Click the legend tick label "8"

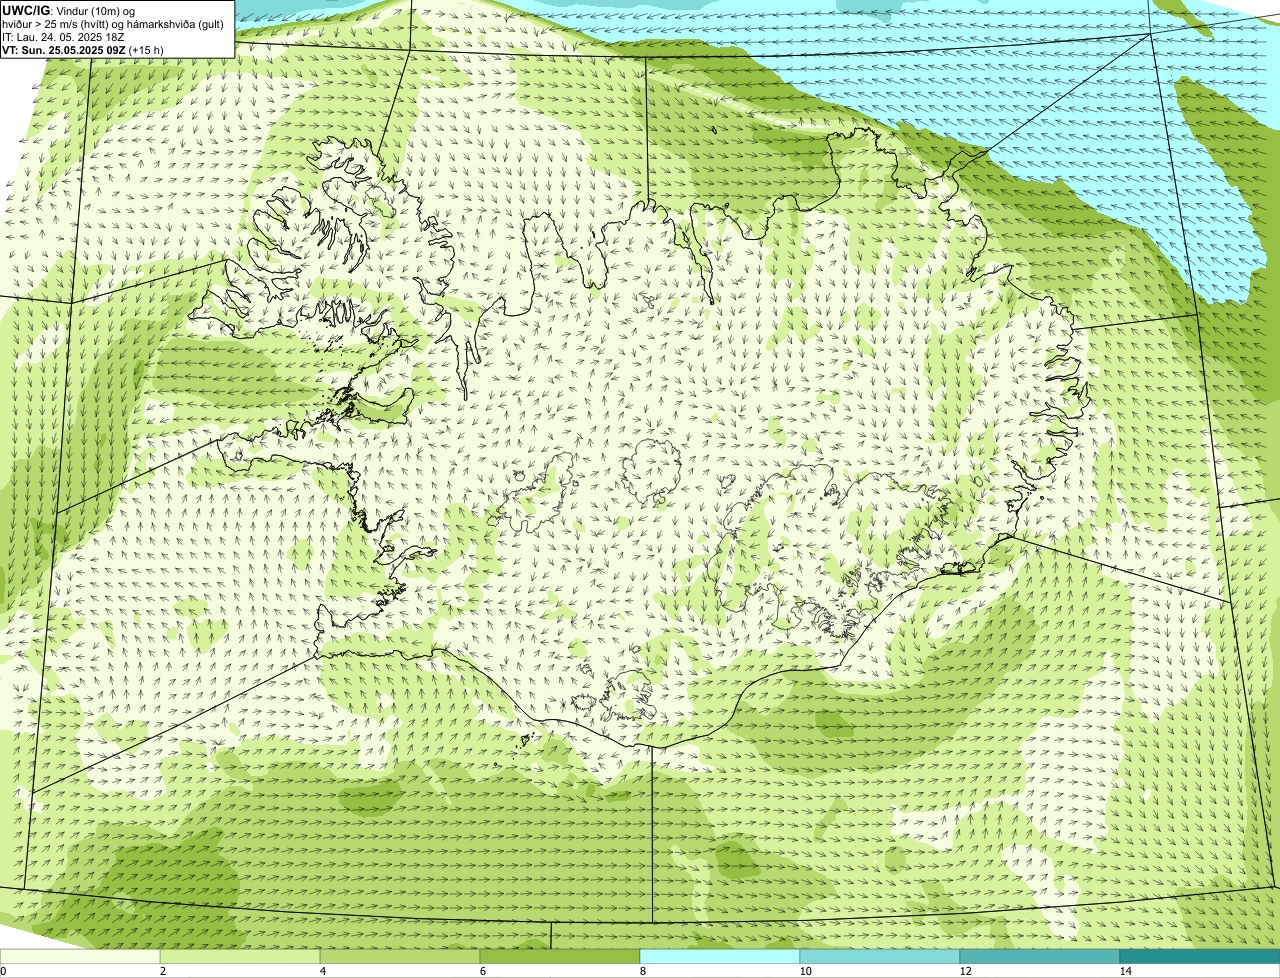(x=642, y=971)
